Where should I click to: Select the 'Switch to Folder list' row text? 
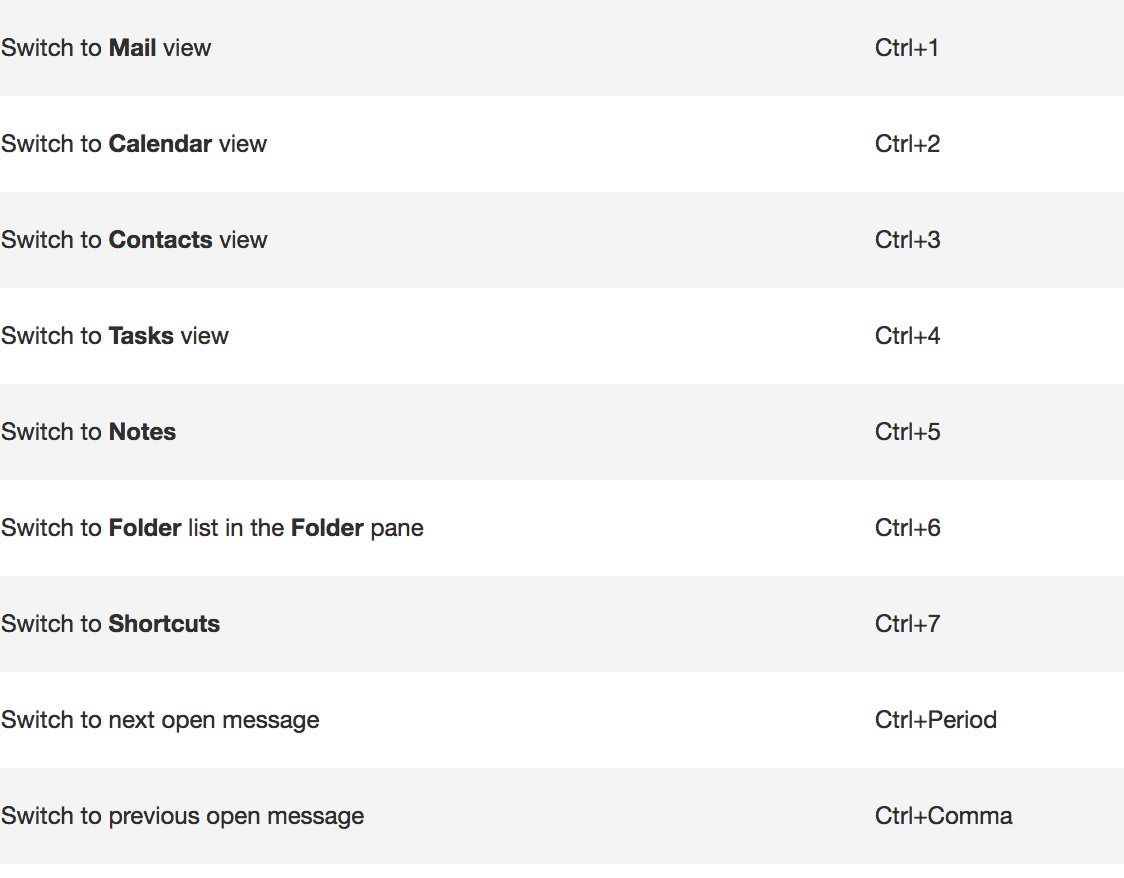pos(212,528)
